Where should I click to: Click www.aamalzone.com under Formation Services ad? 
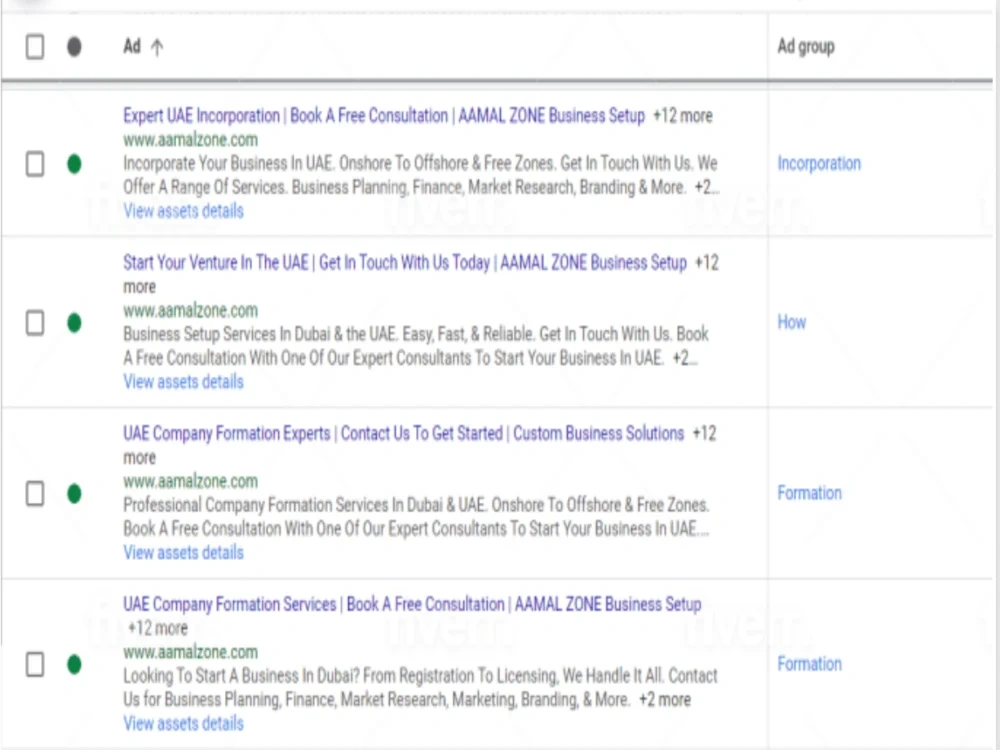(191, 652)
